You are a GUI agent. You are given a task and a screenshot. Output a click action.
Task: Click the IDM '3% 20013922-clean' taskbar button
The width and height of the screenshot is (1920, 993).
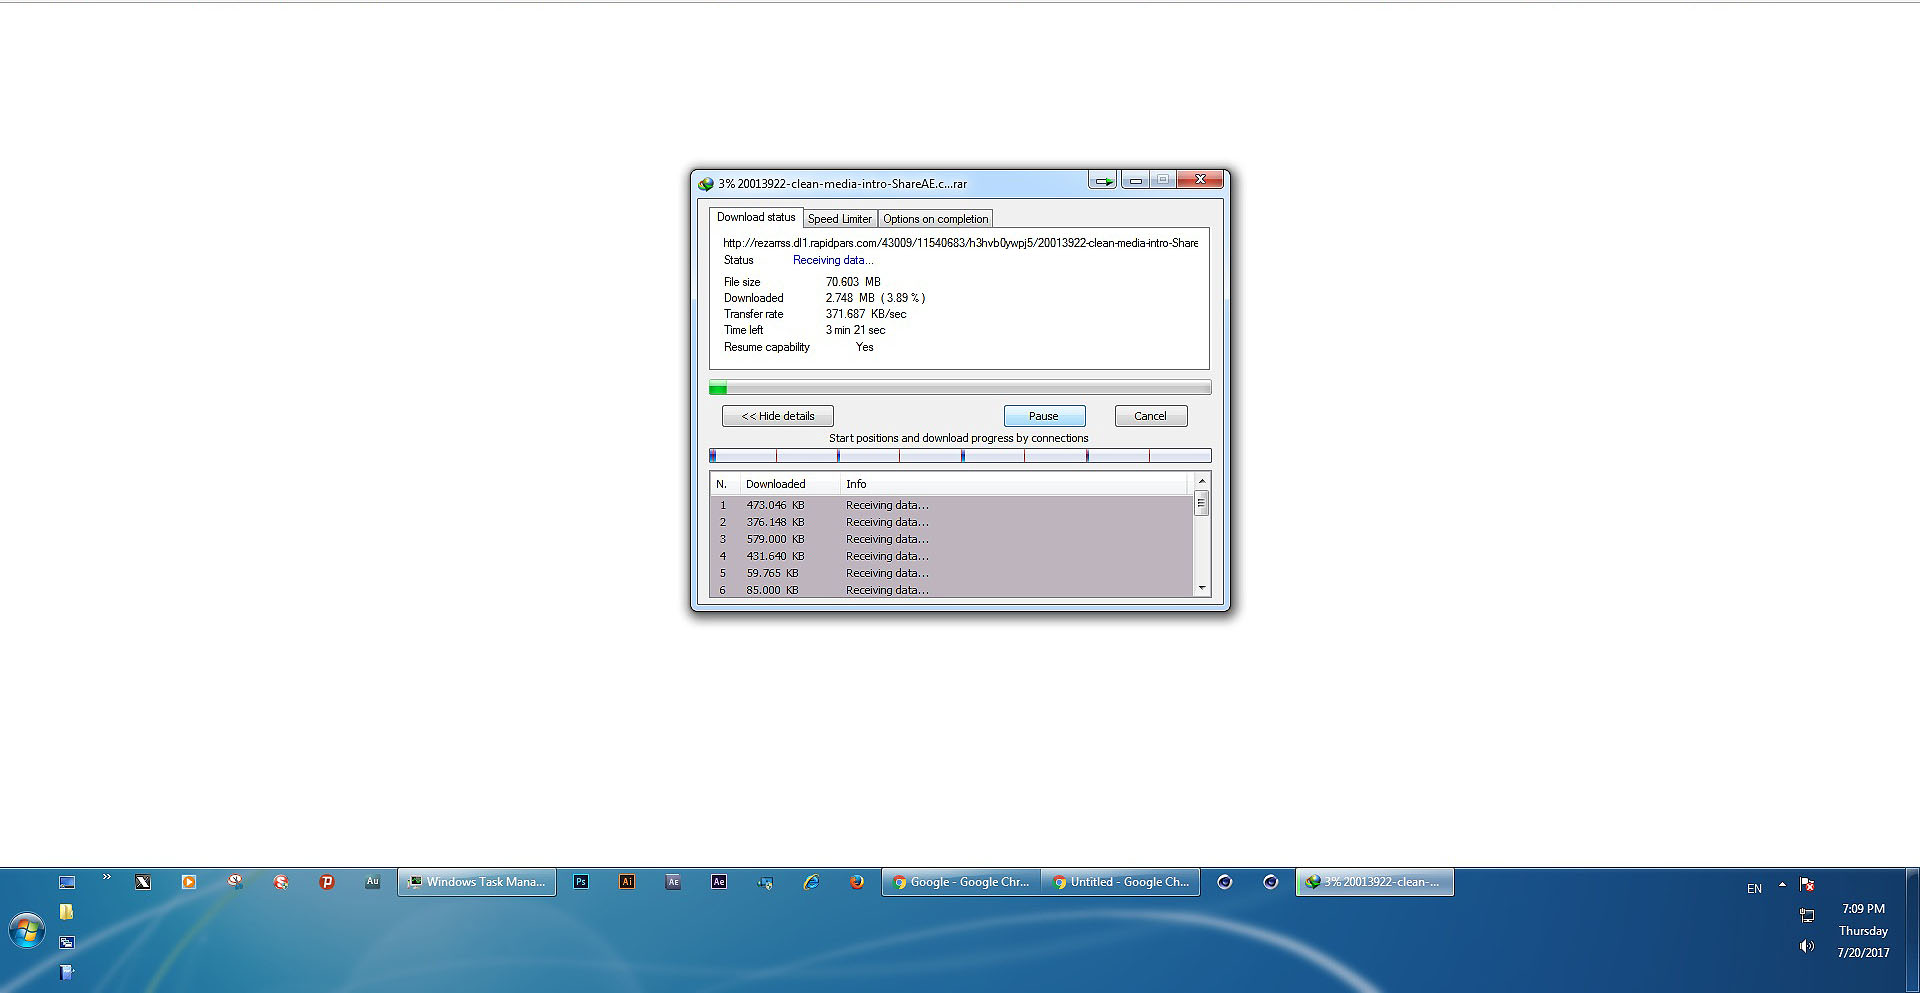point(1375,882)
